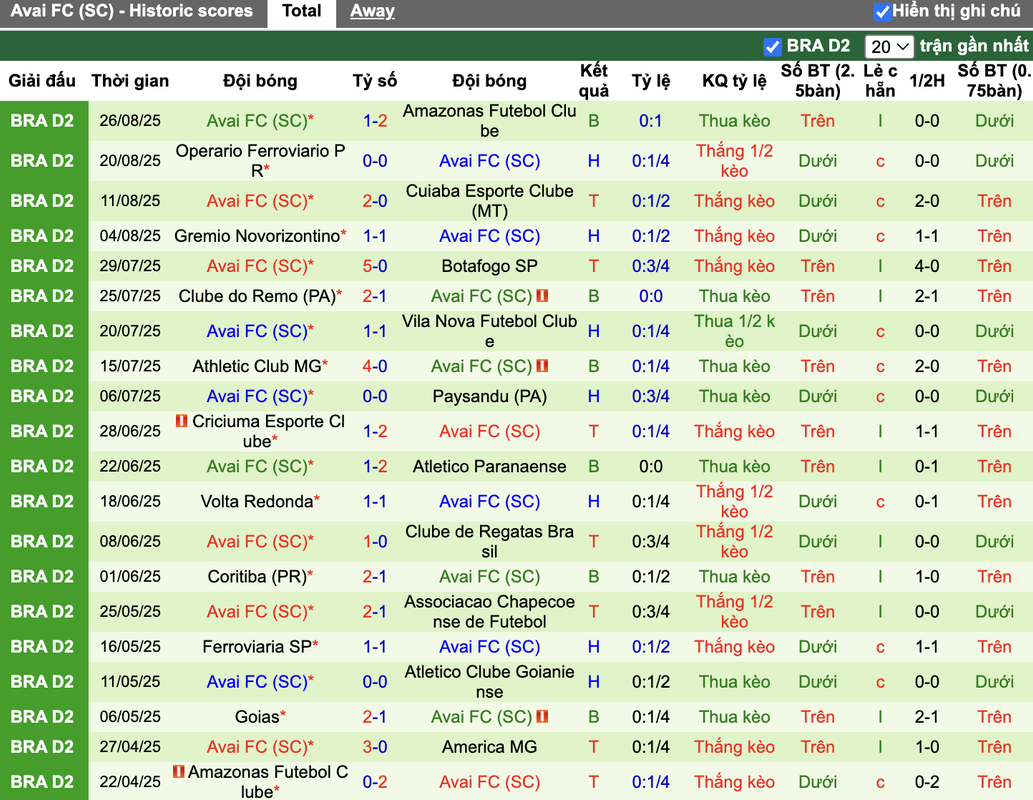Open Amazonas Futebol Clube team on 26/08/25
The width and height of the screenshot is (1033, 800).
(x=489, y=121)
